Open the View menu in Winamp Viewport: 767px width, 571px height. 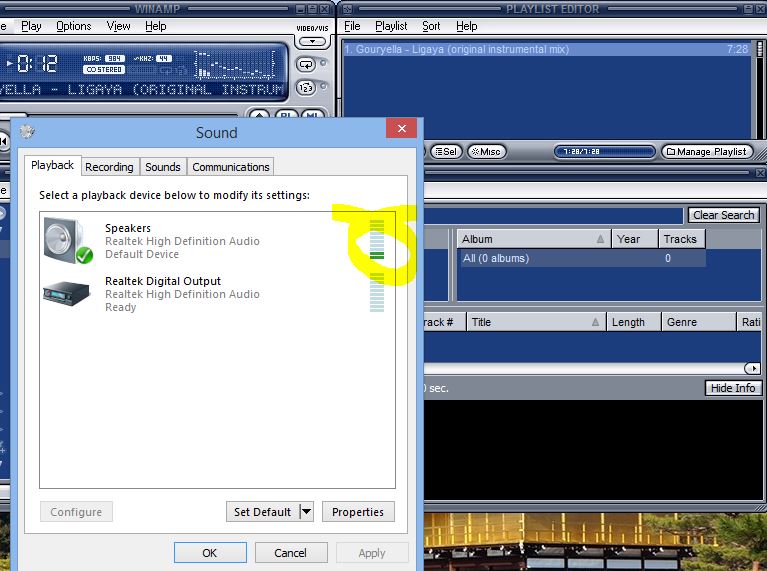118,26
